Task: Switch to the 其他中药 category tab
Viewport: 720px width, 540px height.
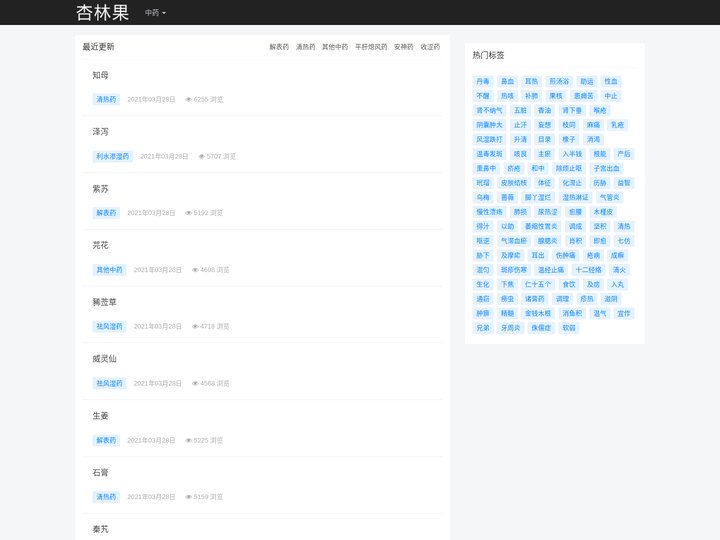Action: [x=335, y=47]
